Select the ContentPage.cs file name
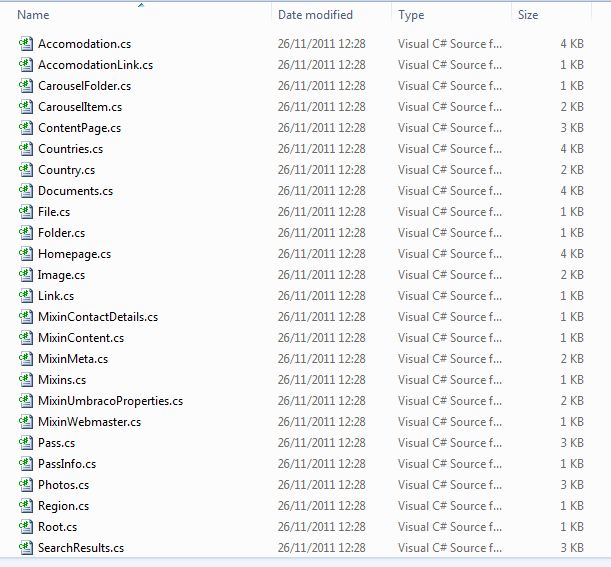Image resolution: width=611 pixels, height=567 pixels. click(79, 128)
